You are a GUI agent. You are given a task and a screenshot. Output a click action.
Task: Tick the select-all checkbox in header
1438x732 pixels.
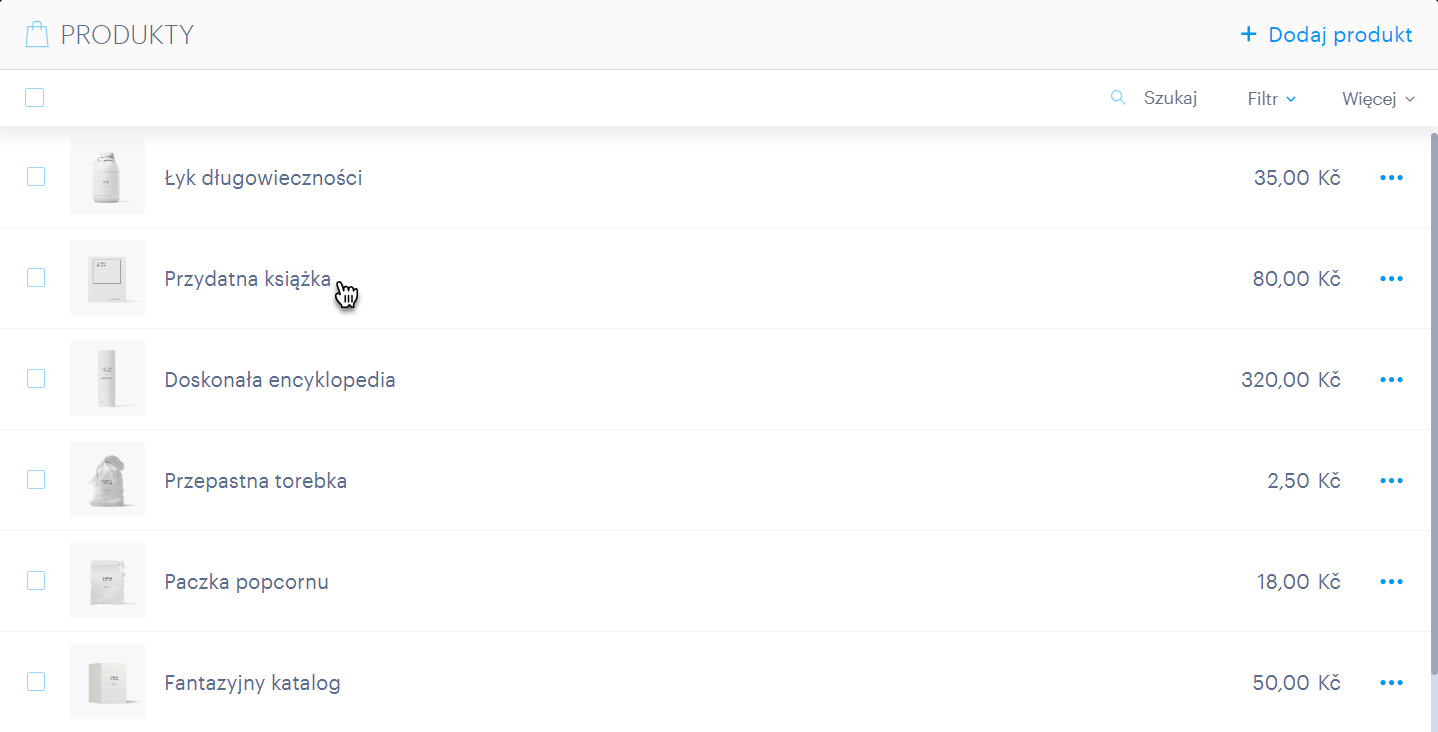click(x=35, y=97)
